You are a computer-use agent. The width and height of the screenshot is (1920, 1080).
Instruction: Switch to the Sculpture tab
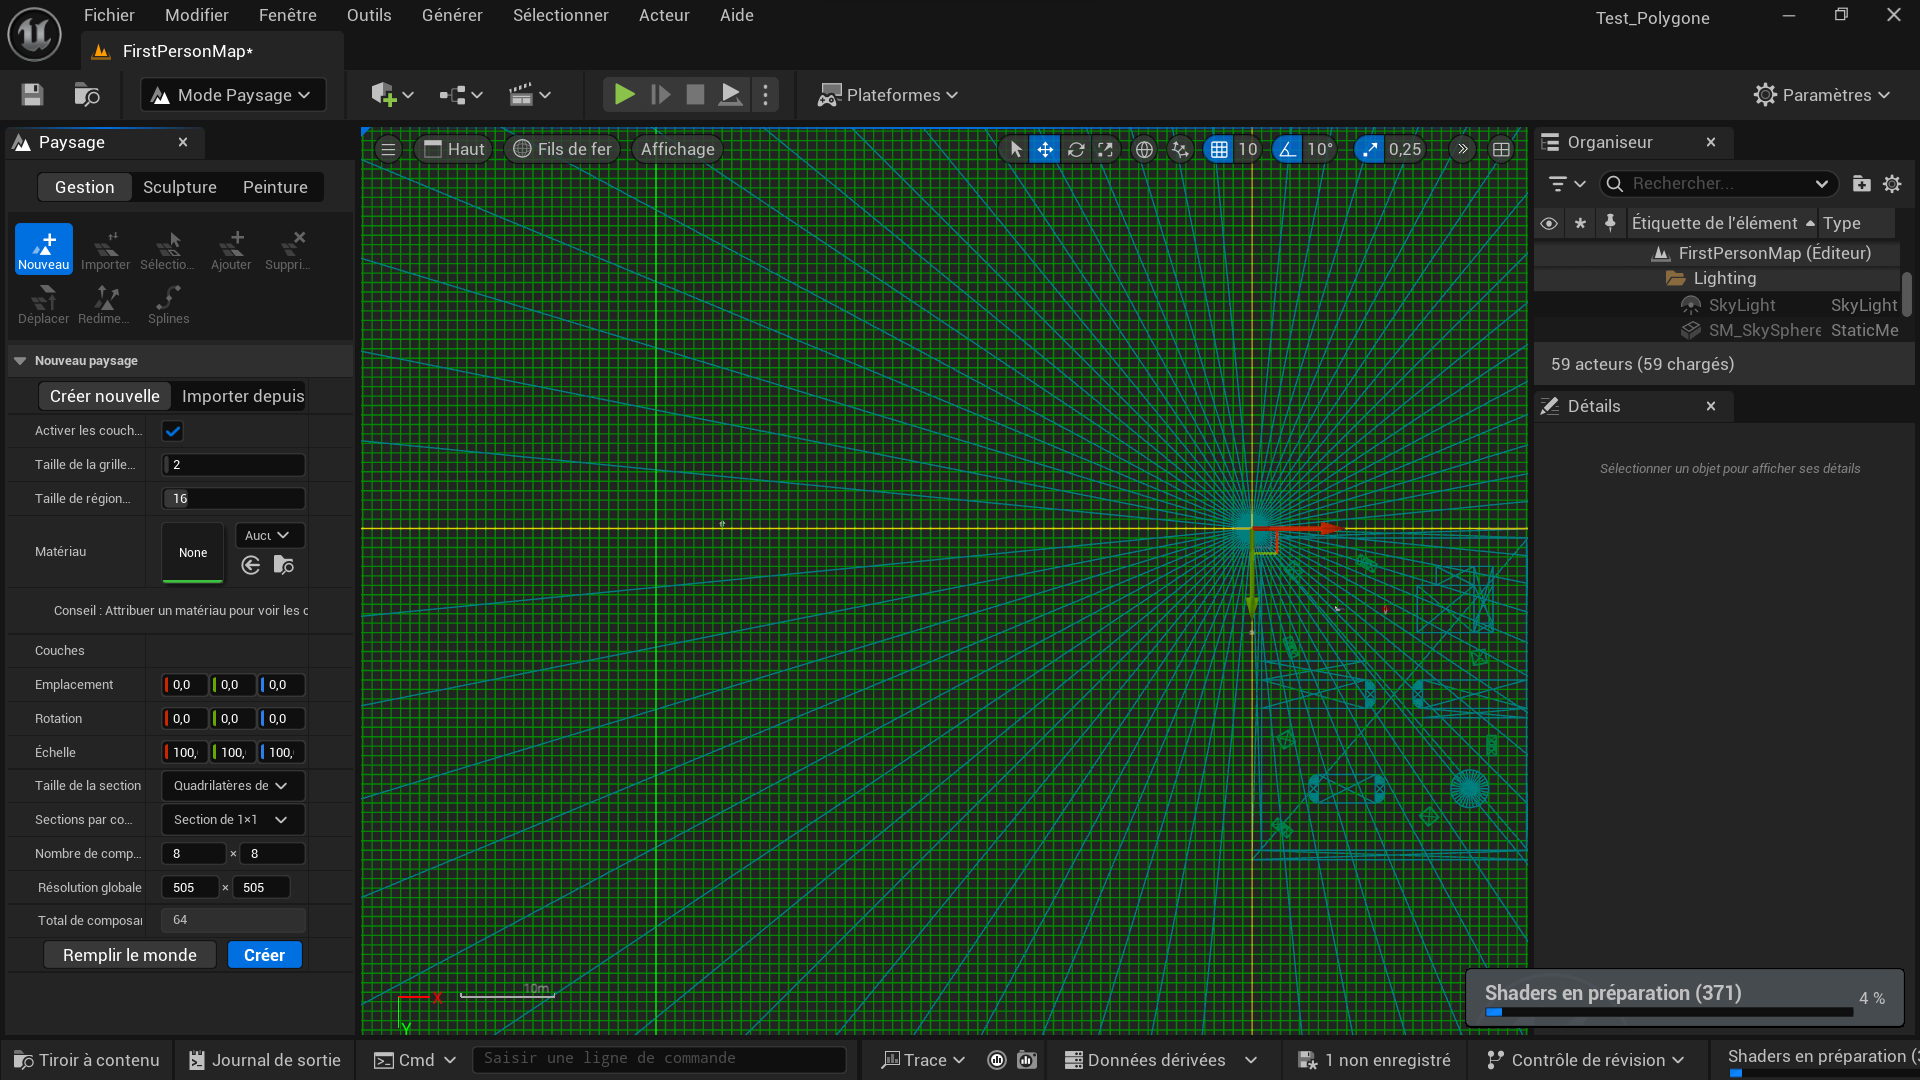[180, 187]
